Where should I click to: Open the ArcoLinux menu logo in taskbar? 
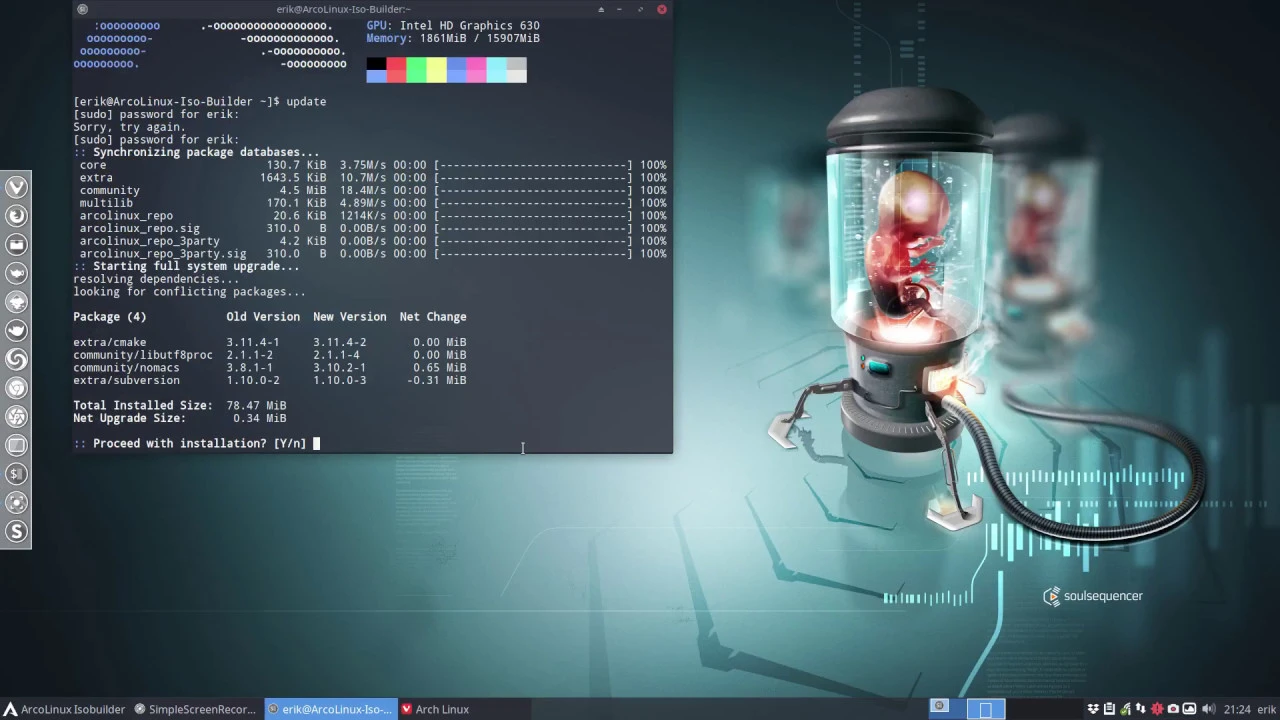pyautogui.click(x=10, y=709)
